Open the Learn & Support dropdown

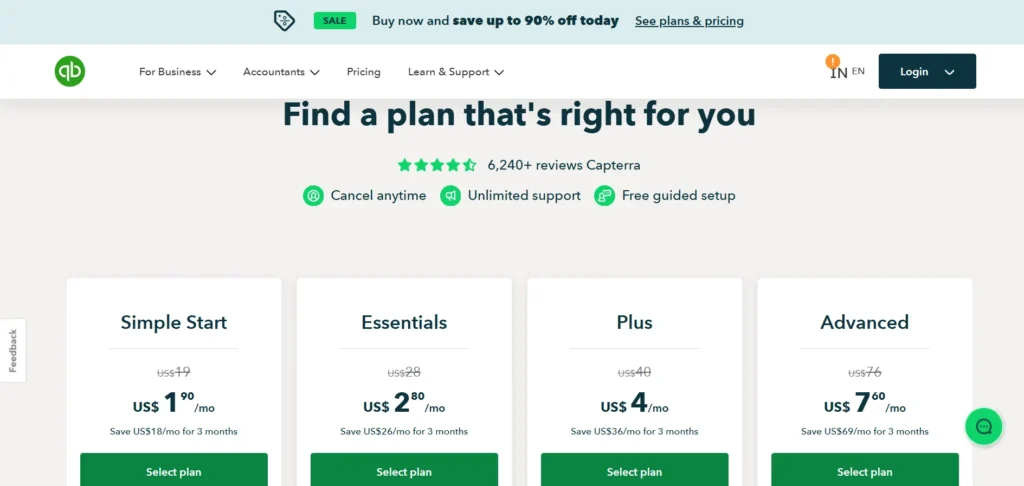(x=456, y=72)
